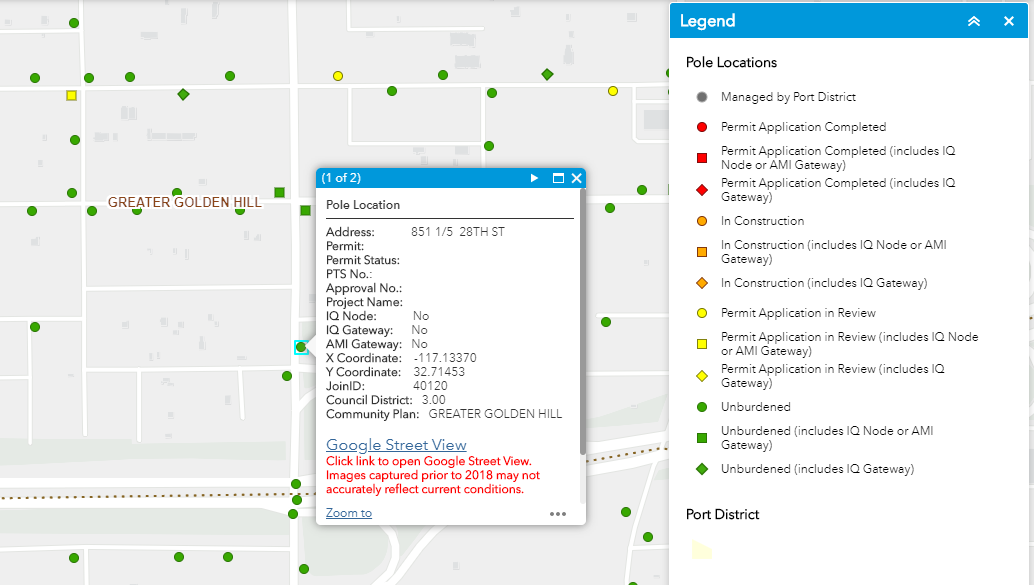Screen dimensions: 1034x585
Task: Click green circle Unburdened legend symbol
Action: point(702,407)
